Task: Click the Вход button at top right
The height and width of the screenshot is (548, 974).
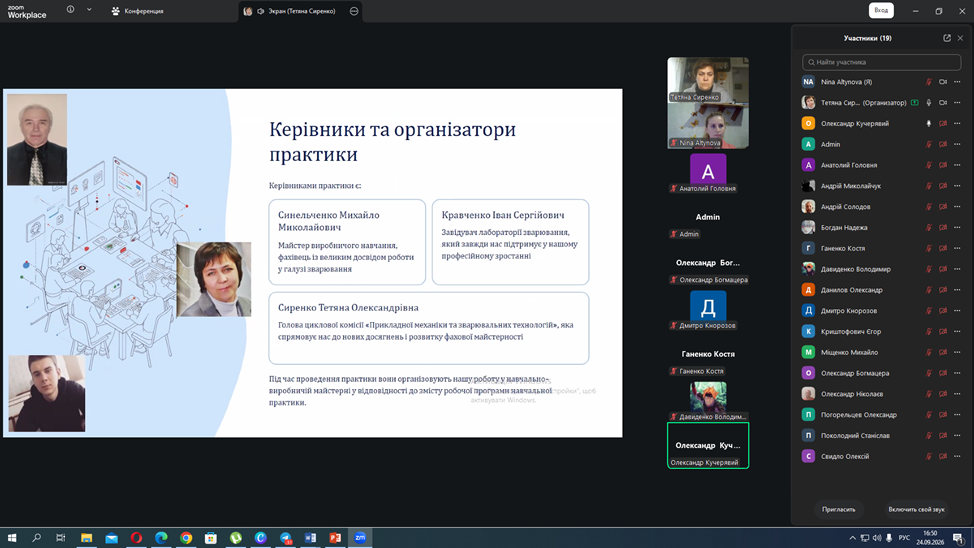Action: tap(881, 11)
